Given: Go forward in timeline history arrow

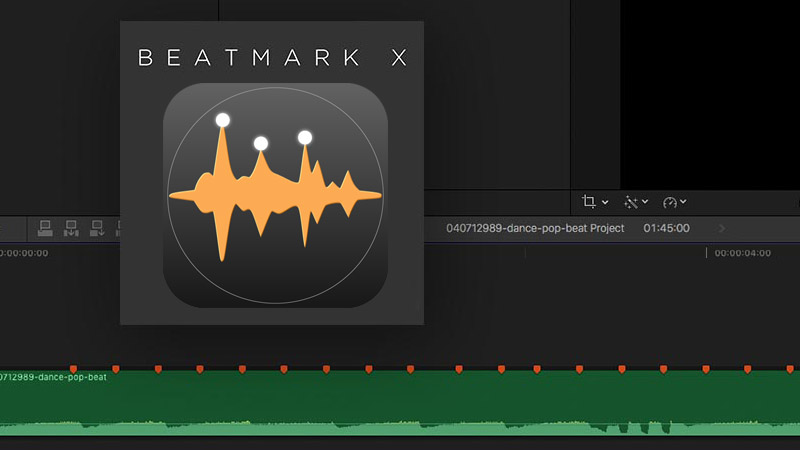Looking at the screenshot, I should (x=722, y=229).
